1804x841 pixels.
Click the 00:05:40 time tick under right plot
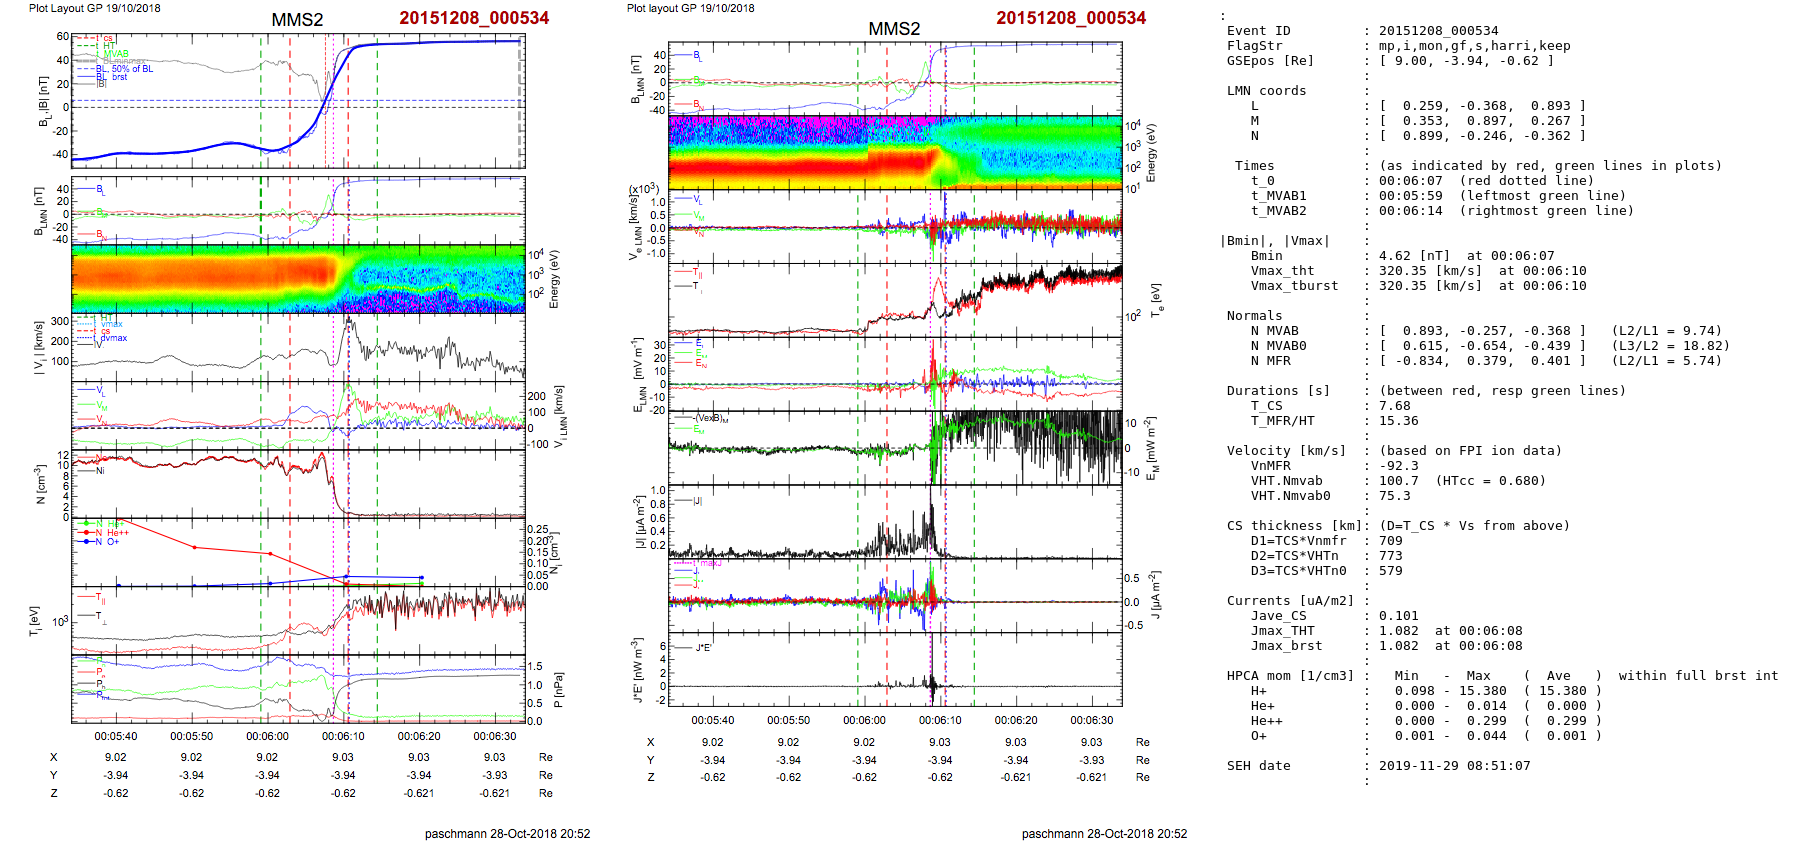(712, 720)
